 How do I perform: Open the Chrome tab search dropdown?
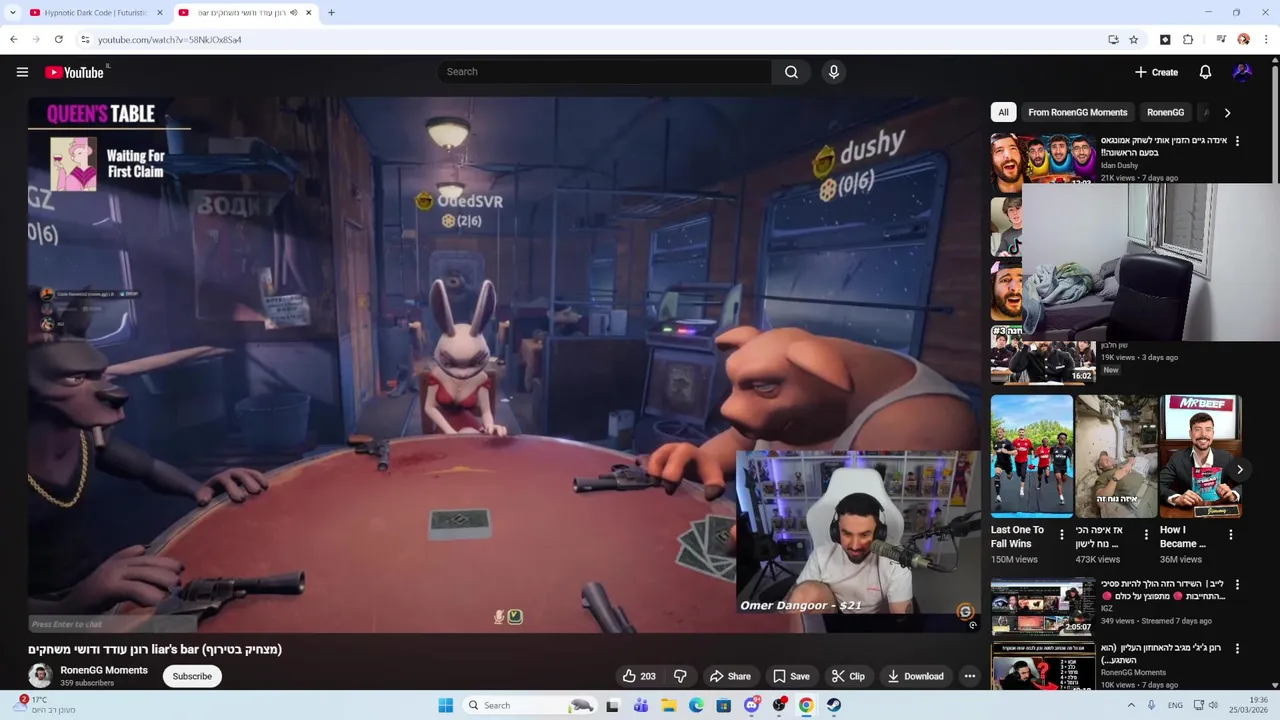(13, 13)
